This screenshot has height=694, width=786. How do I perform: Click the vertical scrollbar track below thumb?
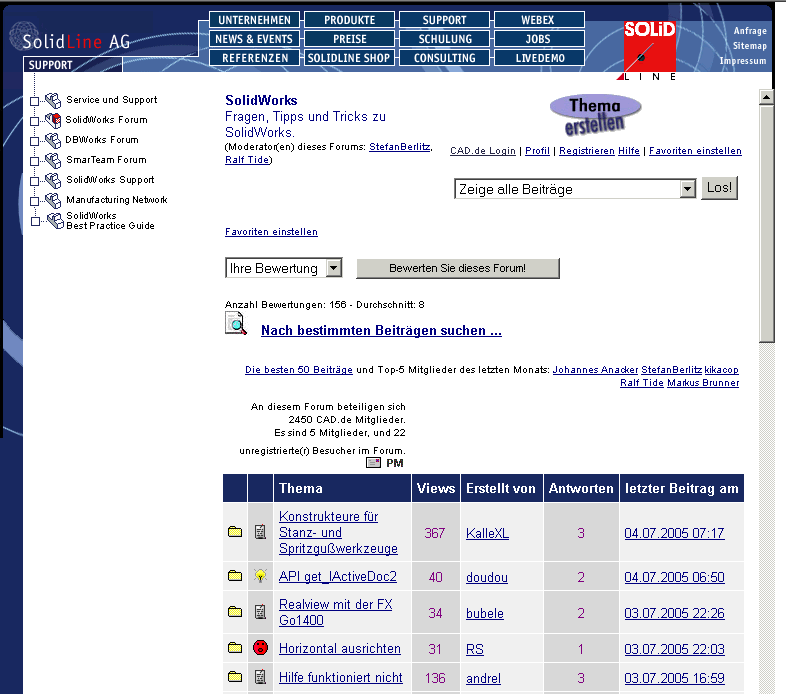pyautogui.click(x=766, y=516)
